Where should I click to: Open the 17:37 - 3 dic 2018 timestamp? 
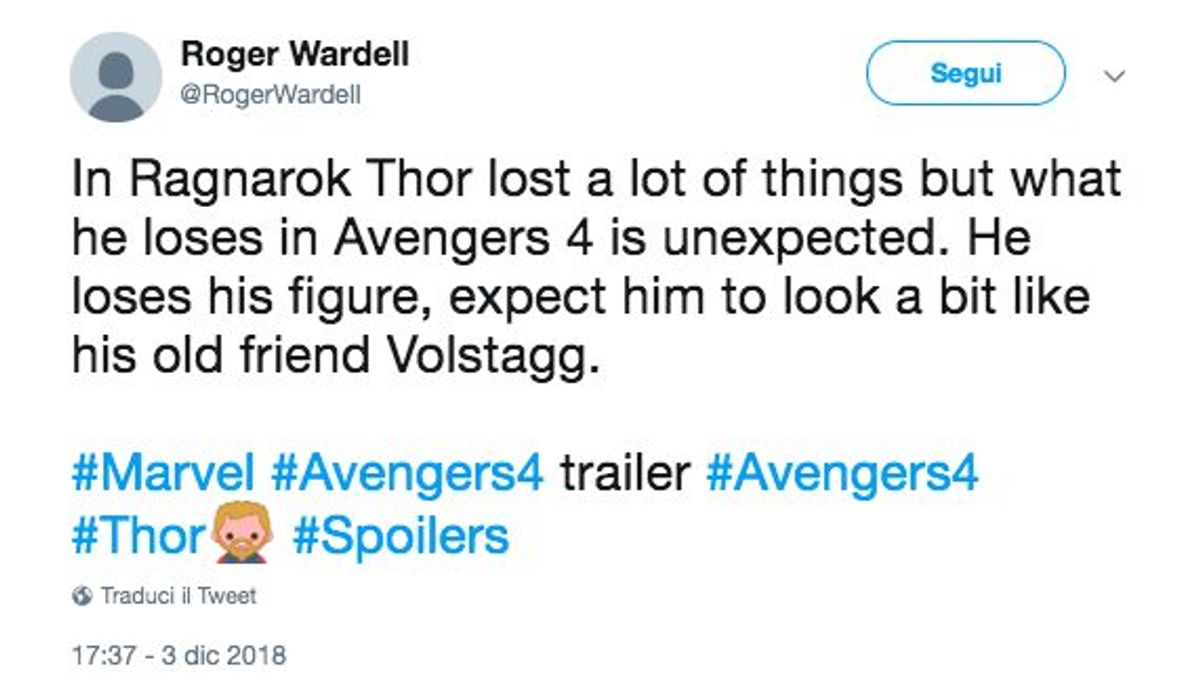(179, 657)
